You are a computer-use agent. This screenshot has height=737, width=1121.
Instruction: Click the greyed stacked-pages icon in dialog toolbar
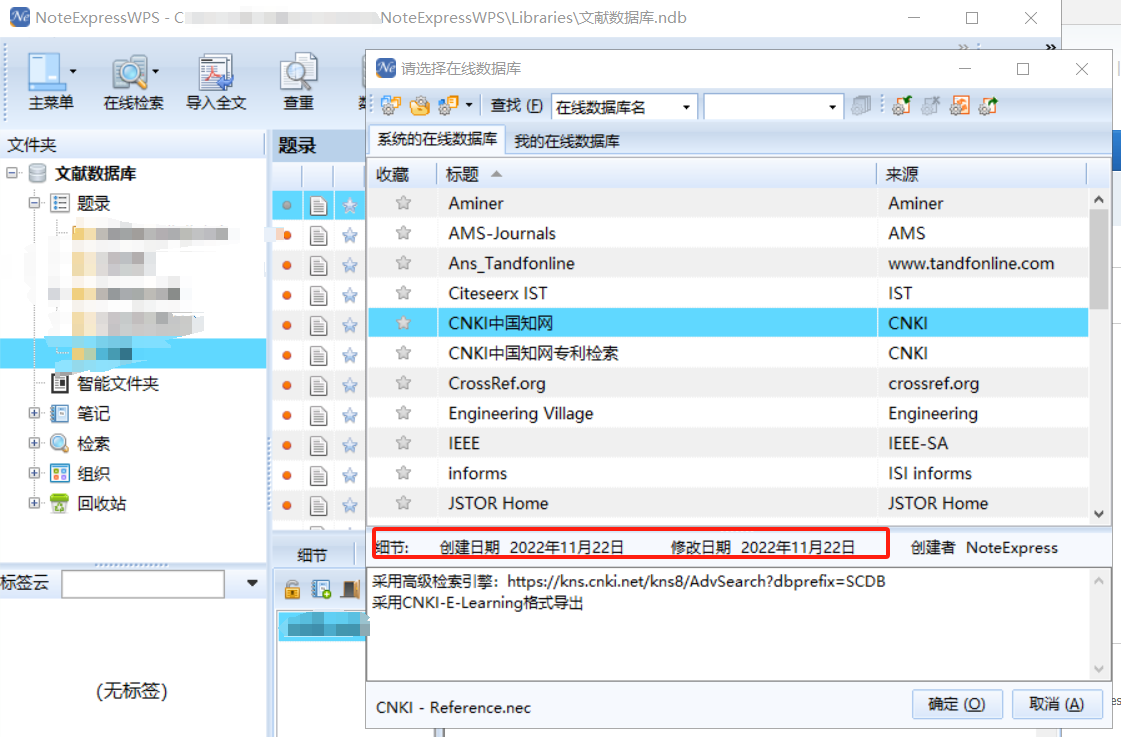tap(861, 106)
